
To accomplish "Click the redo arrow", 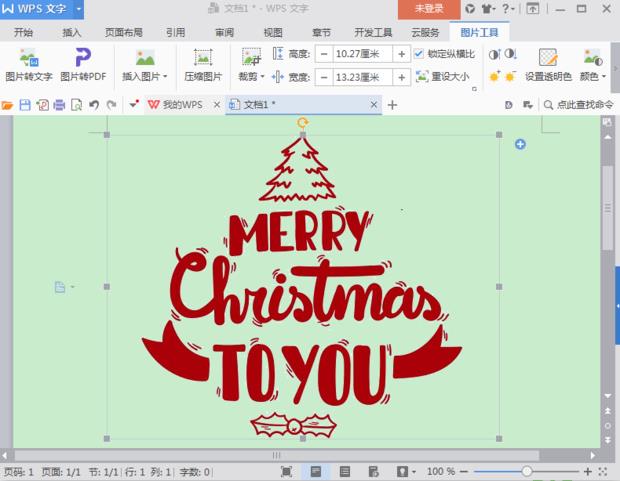I will tap(112, 105).
